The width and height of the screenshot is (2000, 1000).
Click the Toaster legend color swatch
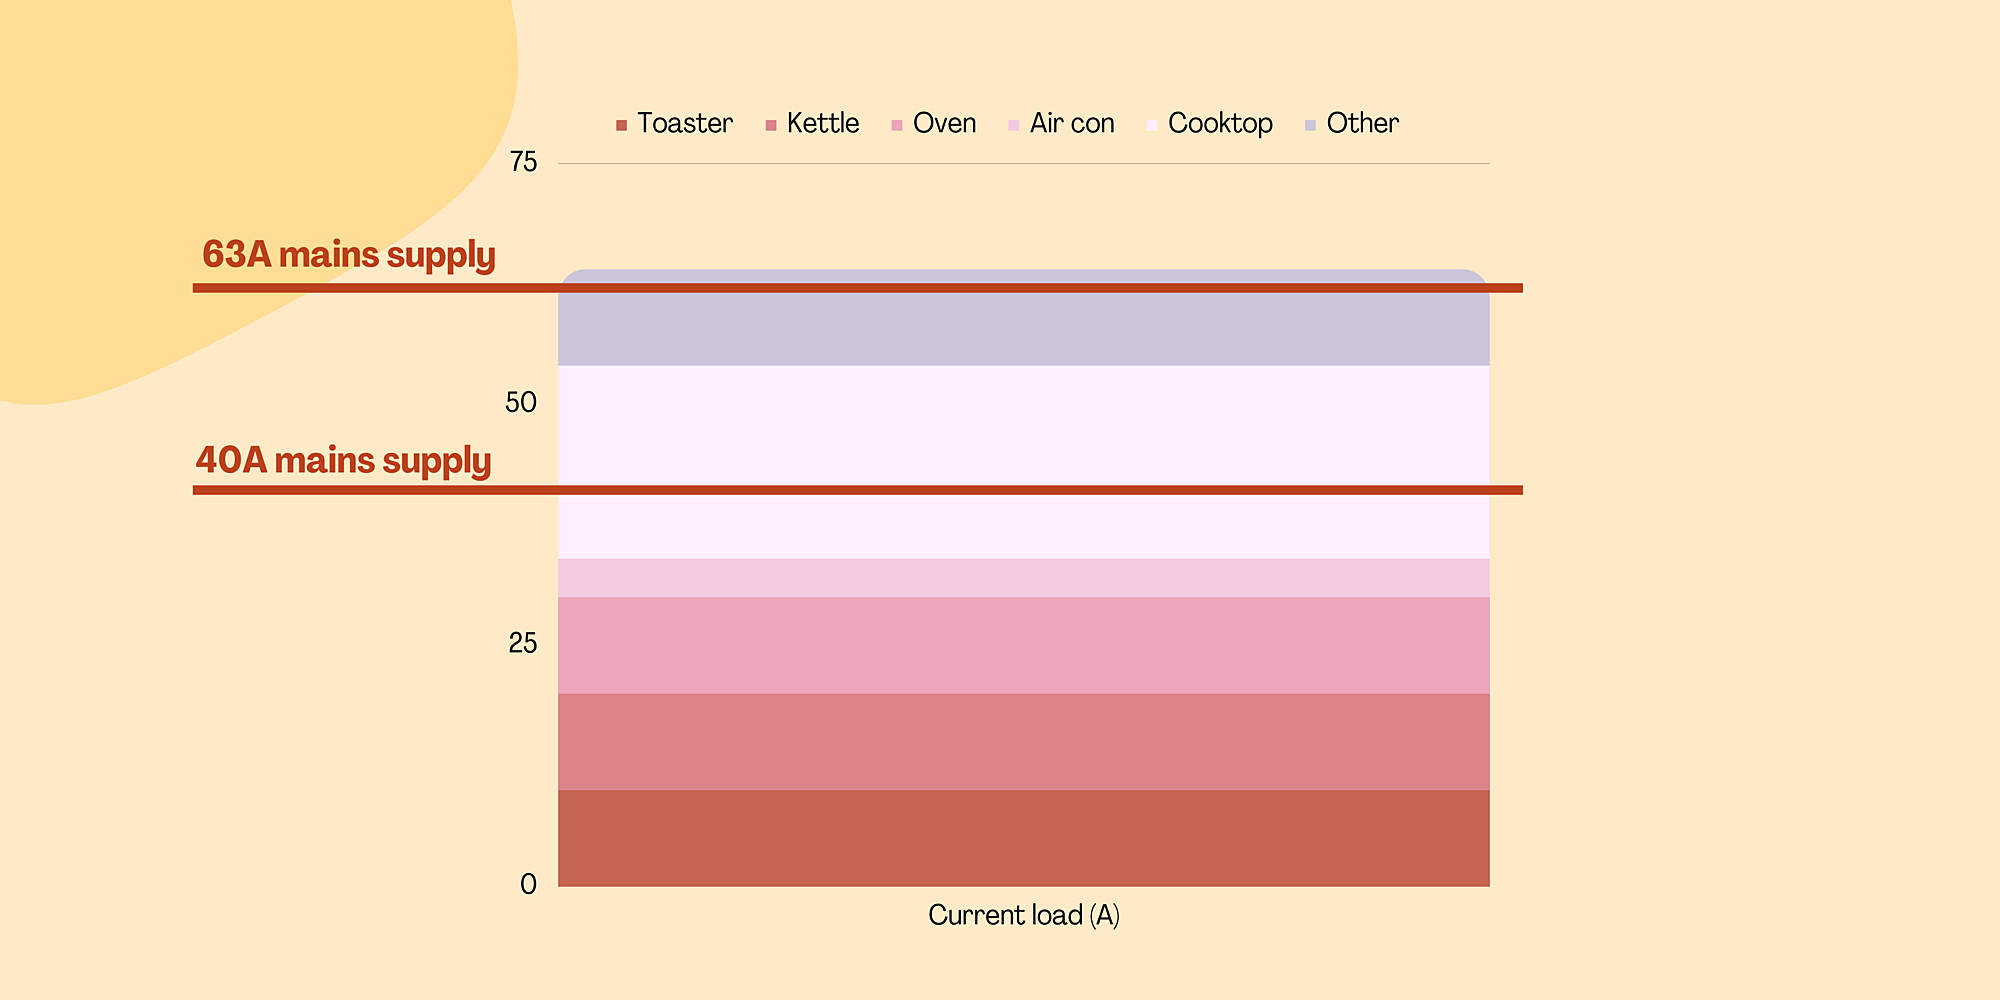tap(621, 125)
